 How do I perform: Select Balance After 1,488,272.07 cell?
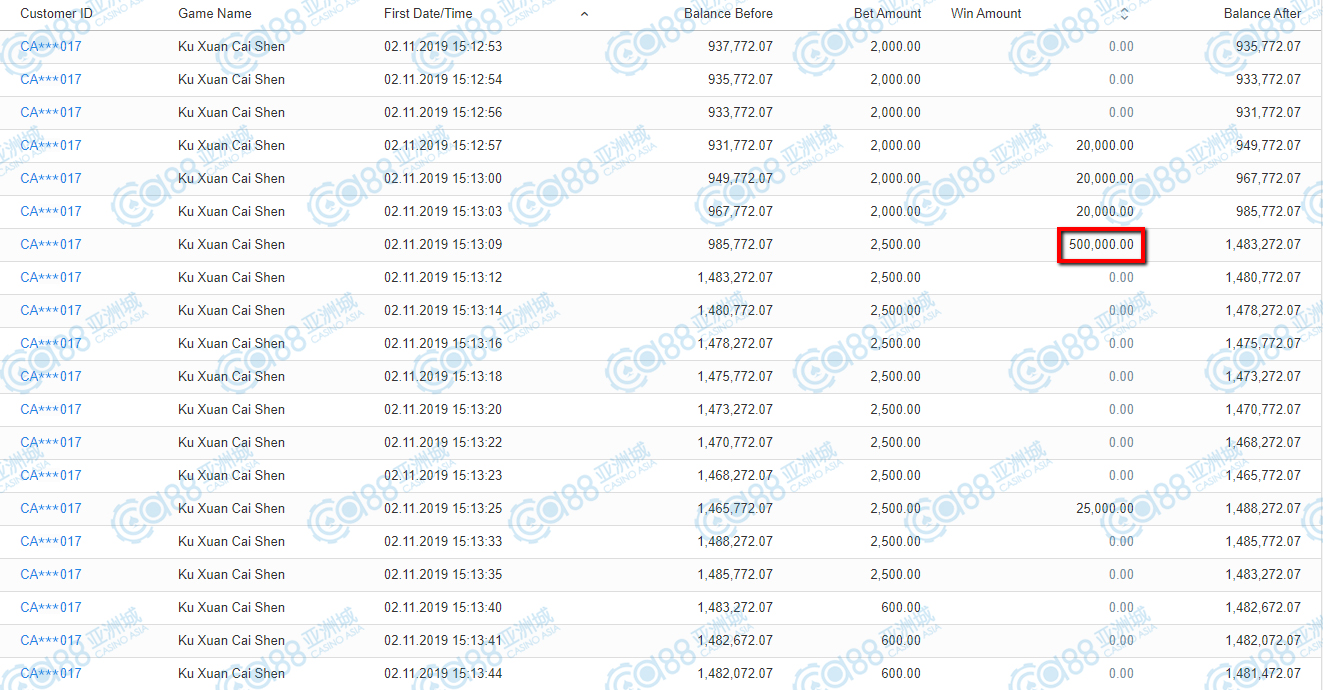click(x=1263, y=508)
